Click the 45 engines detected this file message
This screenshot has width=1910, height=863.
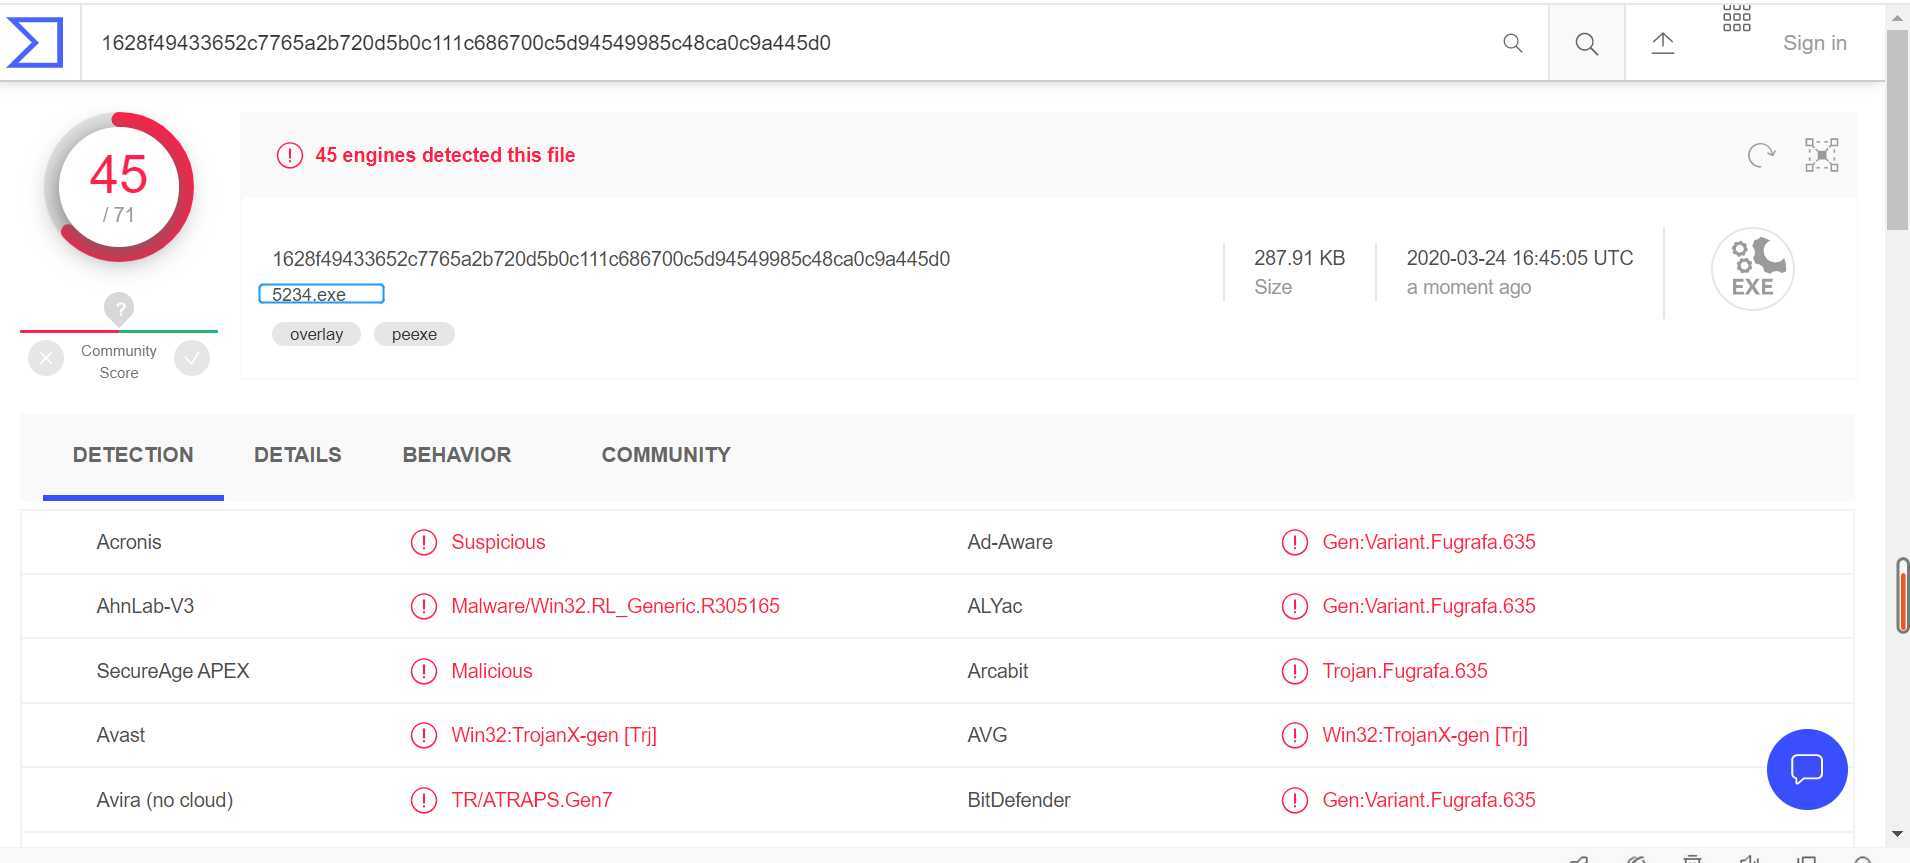click(x=445, y=155)
